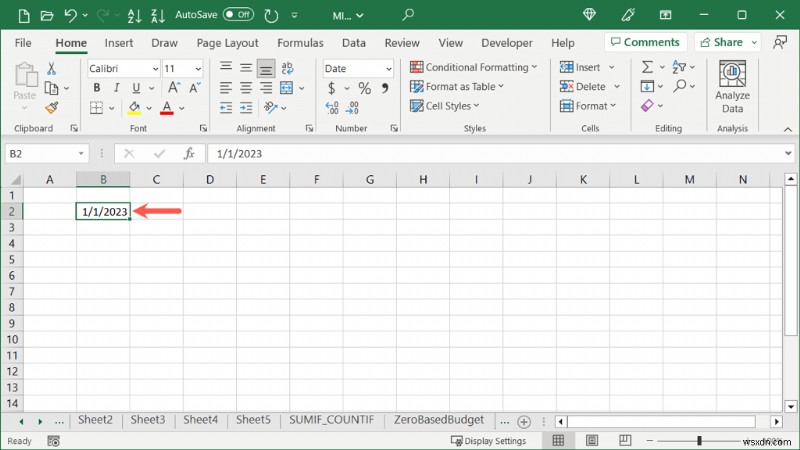The width and height of the screenshot is (800, 450).
Task: Click the Comments button
Action: click(645, 42)
